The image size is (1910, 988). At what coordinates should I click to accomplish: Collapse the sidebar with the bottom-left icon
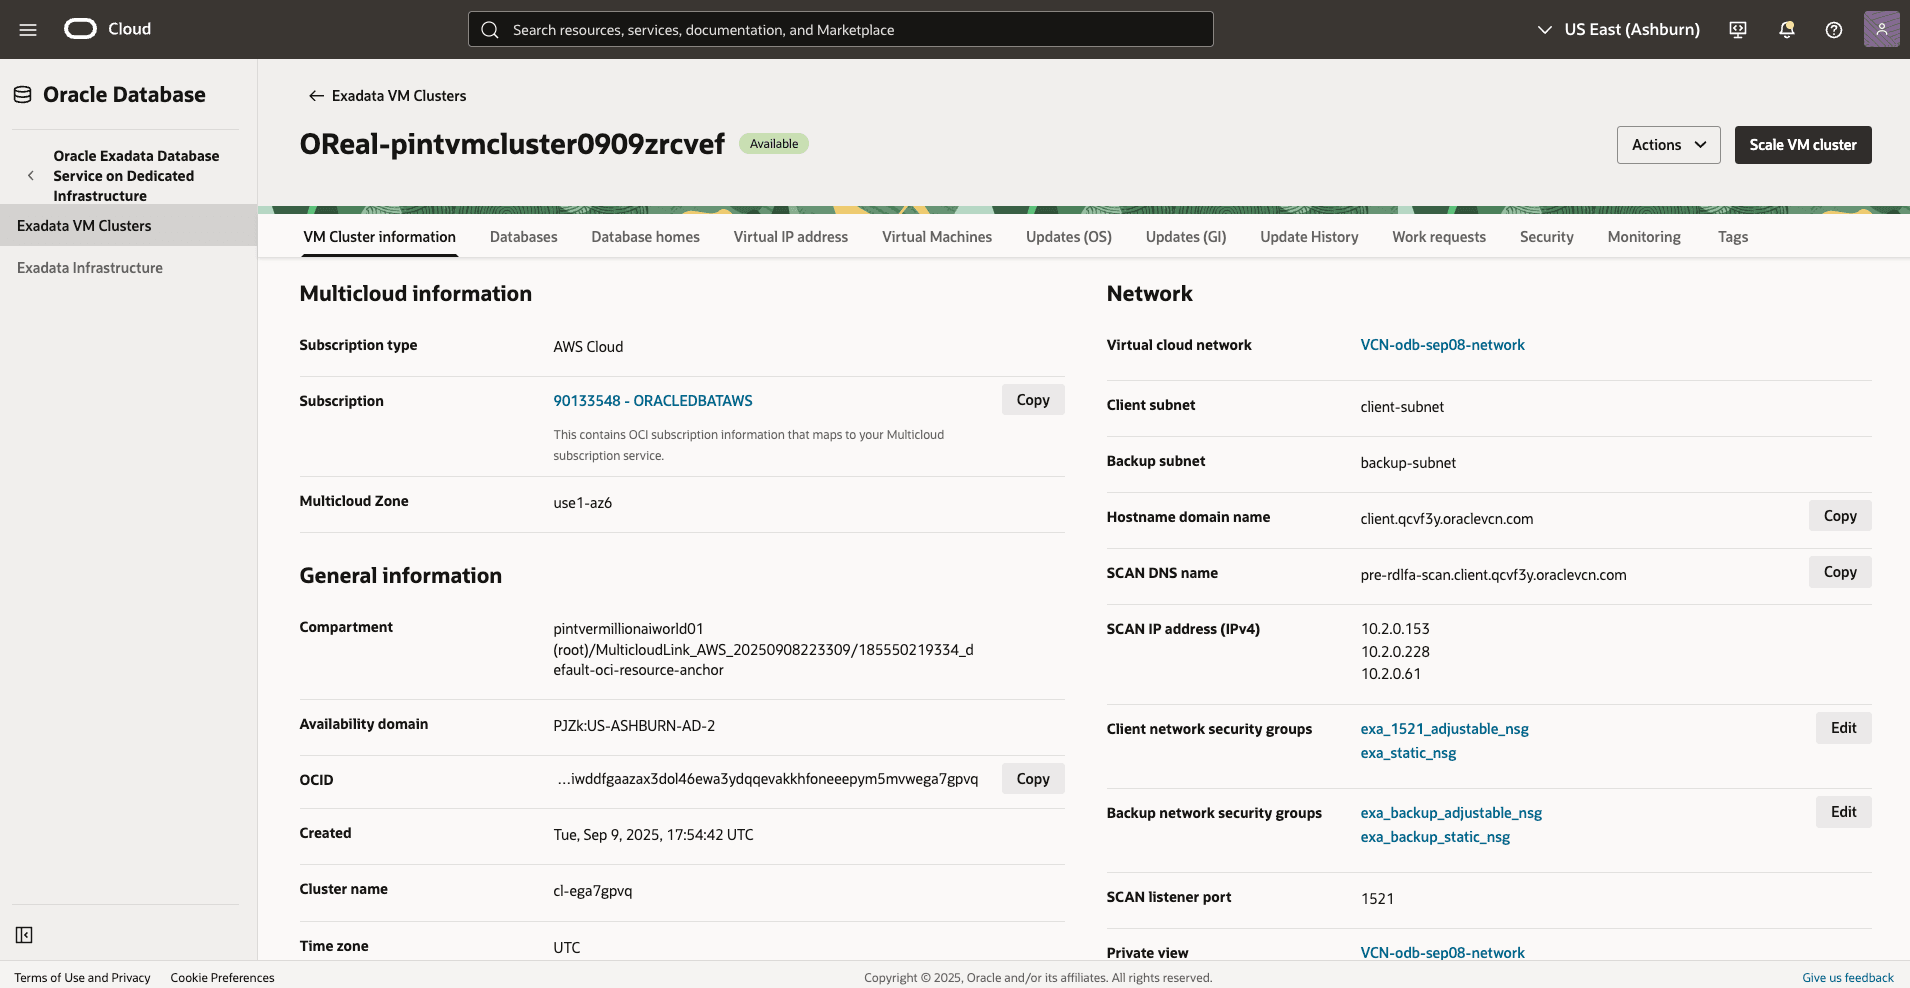coord(24,935)
